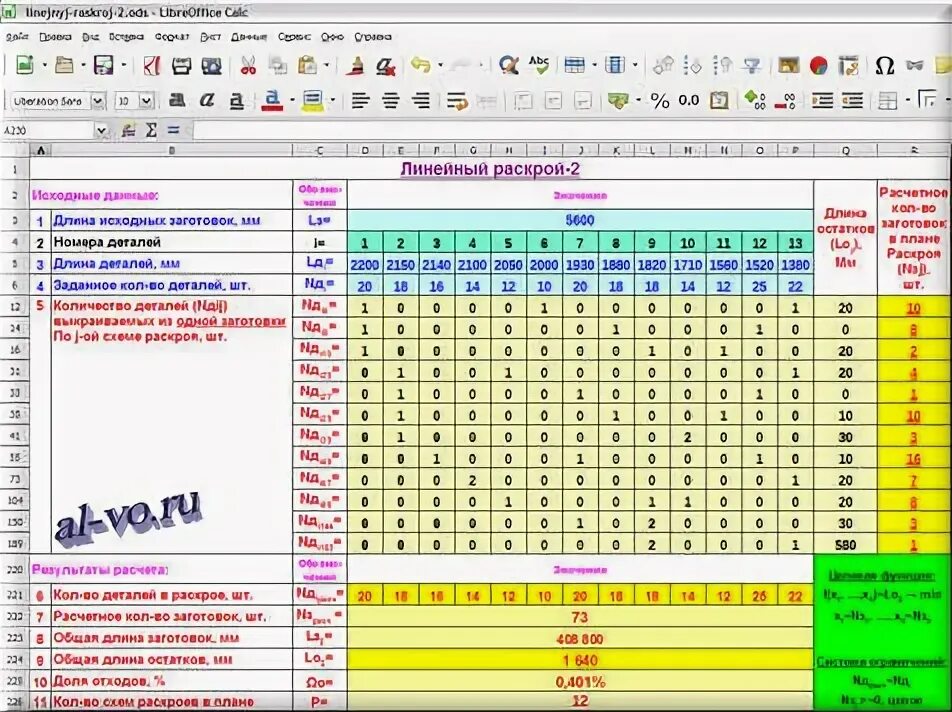This screenshot has width=952, height=712.
Task: Toggle underline formatting
Action: (x=237, y=101)
